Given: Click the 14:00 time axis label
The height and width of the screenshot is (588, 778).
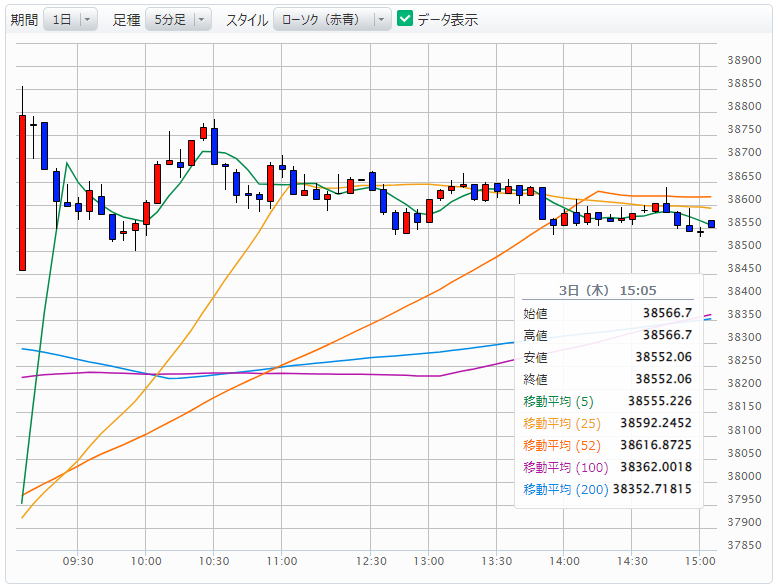Looking at the screenshot, I should tap(565, 561).
